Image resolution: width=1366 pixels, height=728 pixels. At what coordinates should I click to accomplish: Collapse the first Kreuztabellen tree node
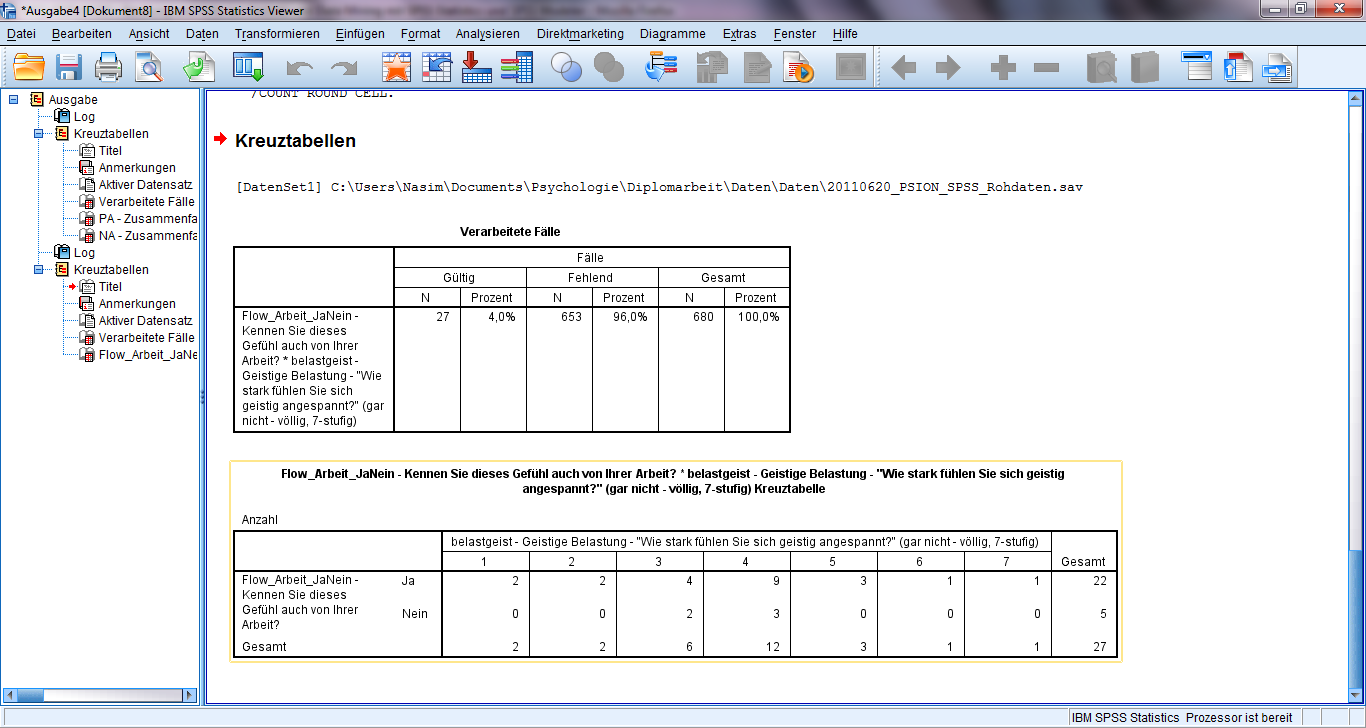click(39, 133)
